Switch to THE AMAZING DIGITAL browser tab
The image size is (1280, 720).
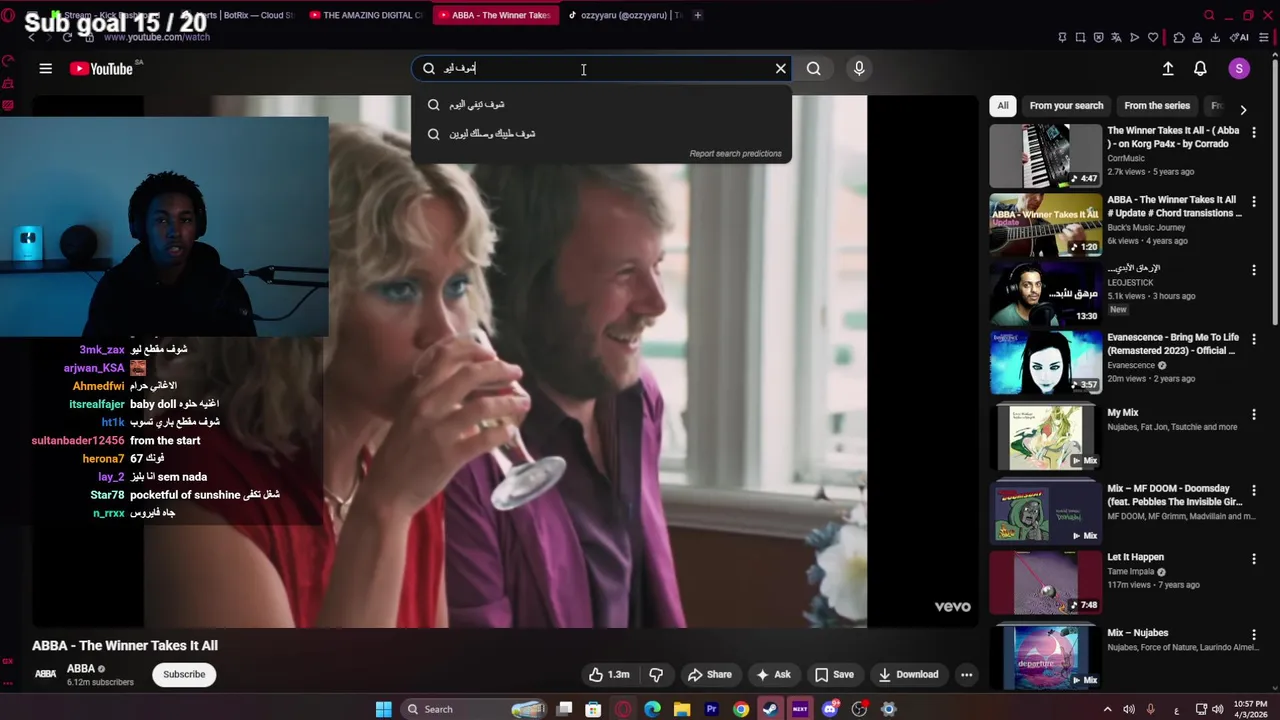366,15
